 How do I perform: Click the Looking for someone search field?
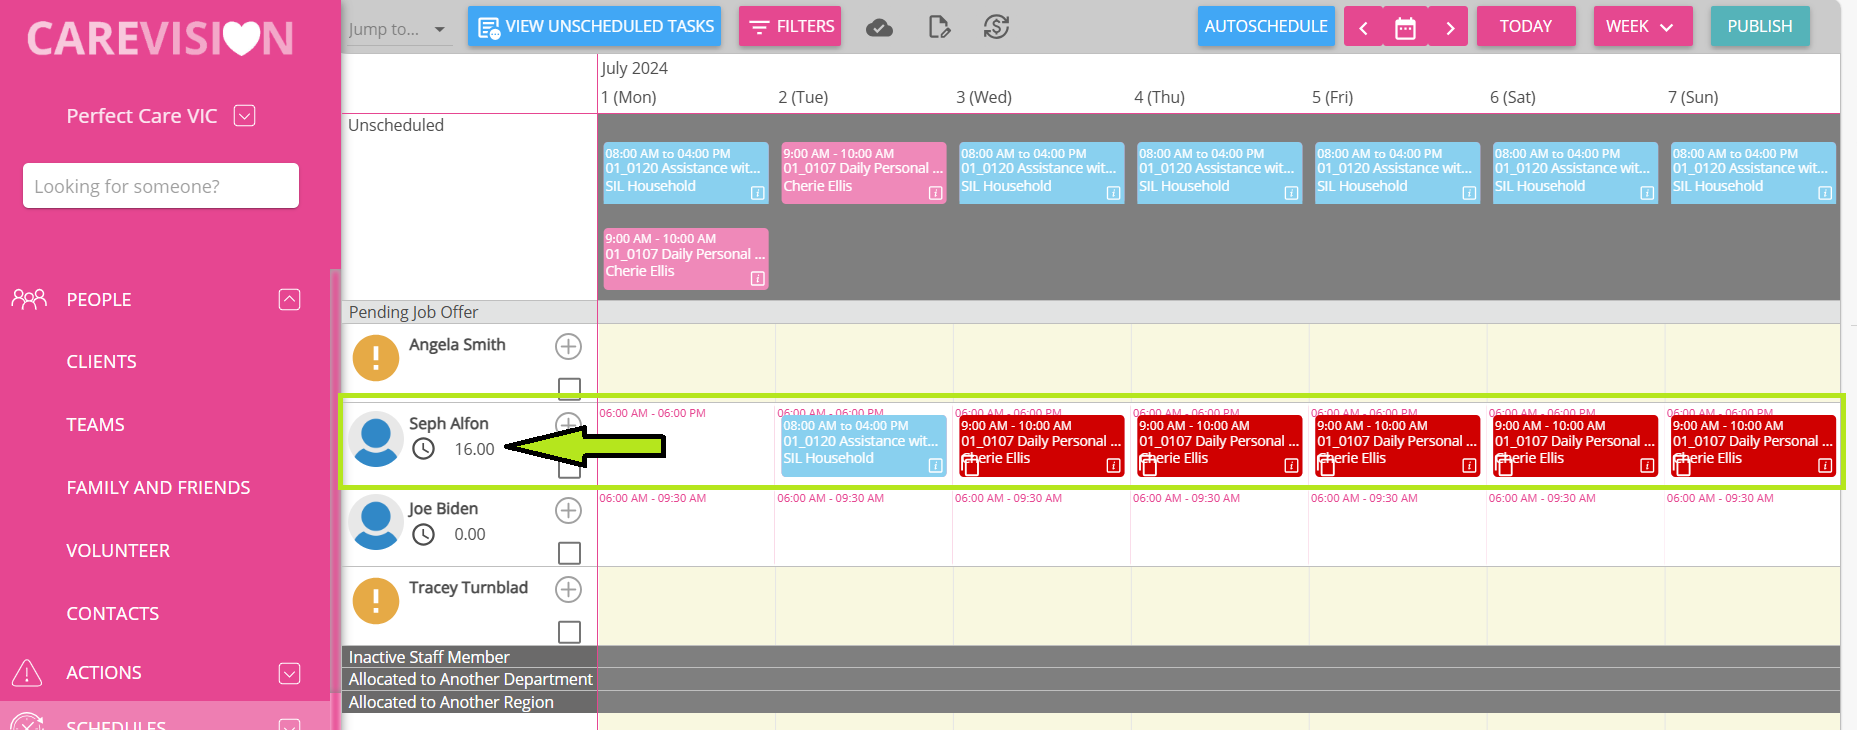[161, 186]
